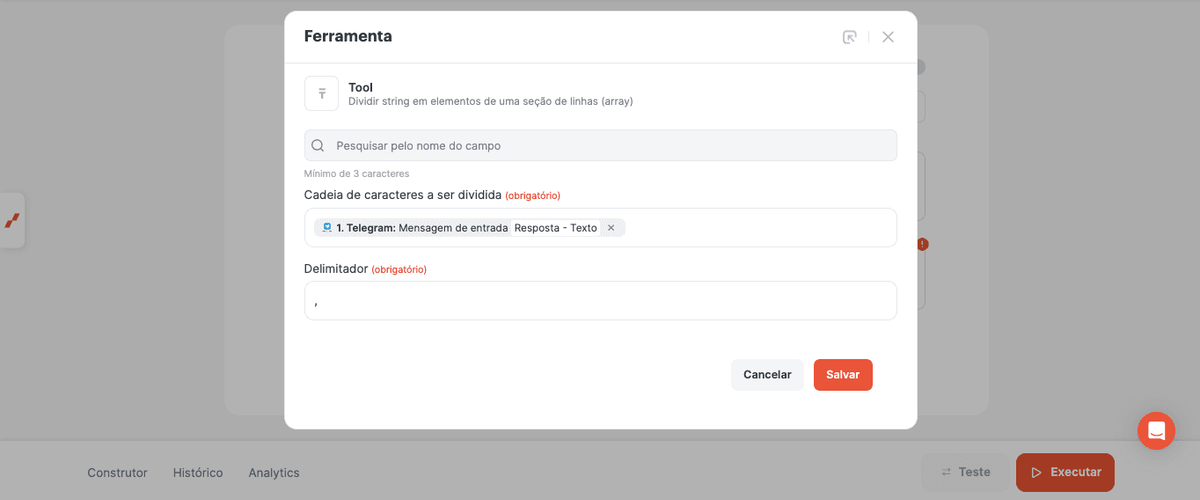Click the Teste button
This screenshot has width=1200, height=500.
pos(965,472)
